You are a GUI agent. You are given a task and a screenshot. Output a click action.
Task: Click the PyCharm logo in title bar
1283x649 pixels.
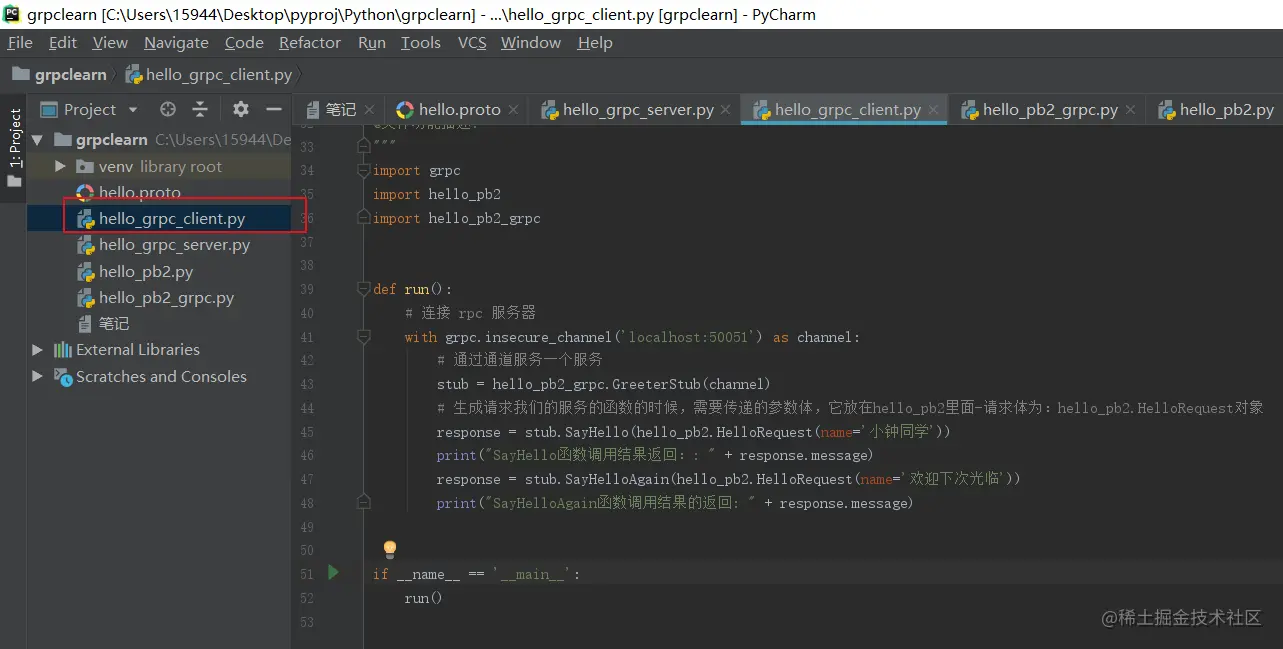[12, 14]
